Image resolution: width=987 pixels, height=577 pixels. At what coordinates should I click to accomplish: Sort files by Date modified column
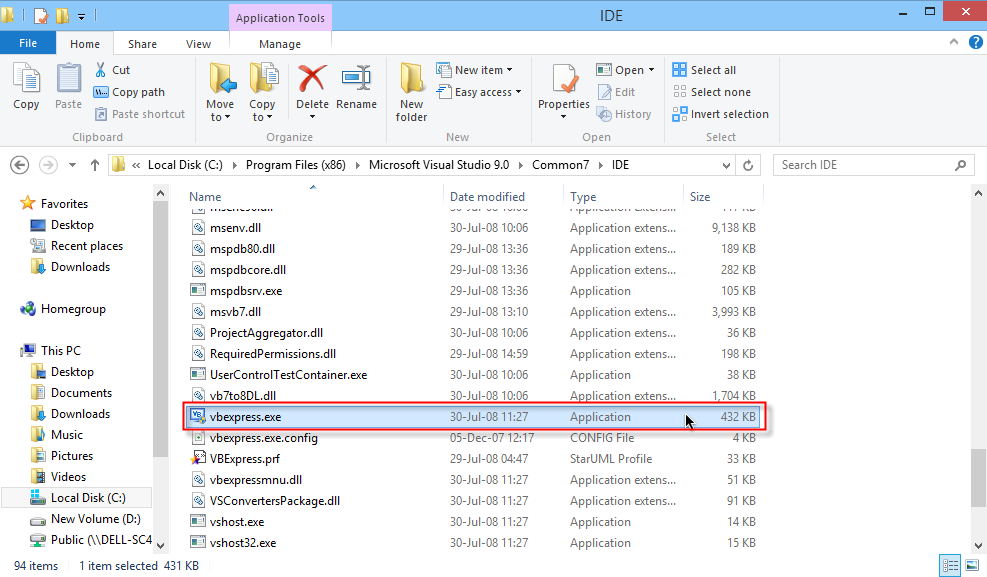point(487,197)
